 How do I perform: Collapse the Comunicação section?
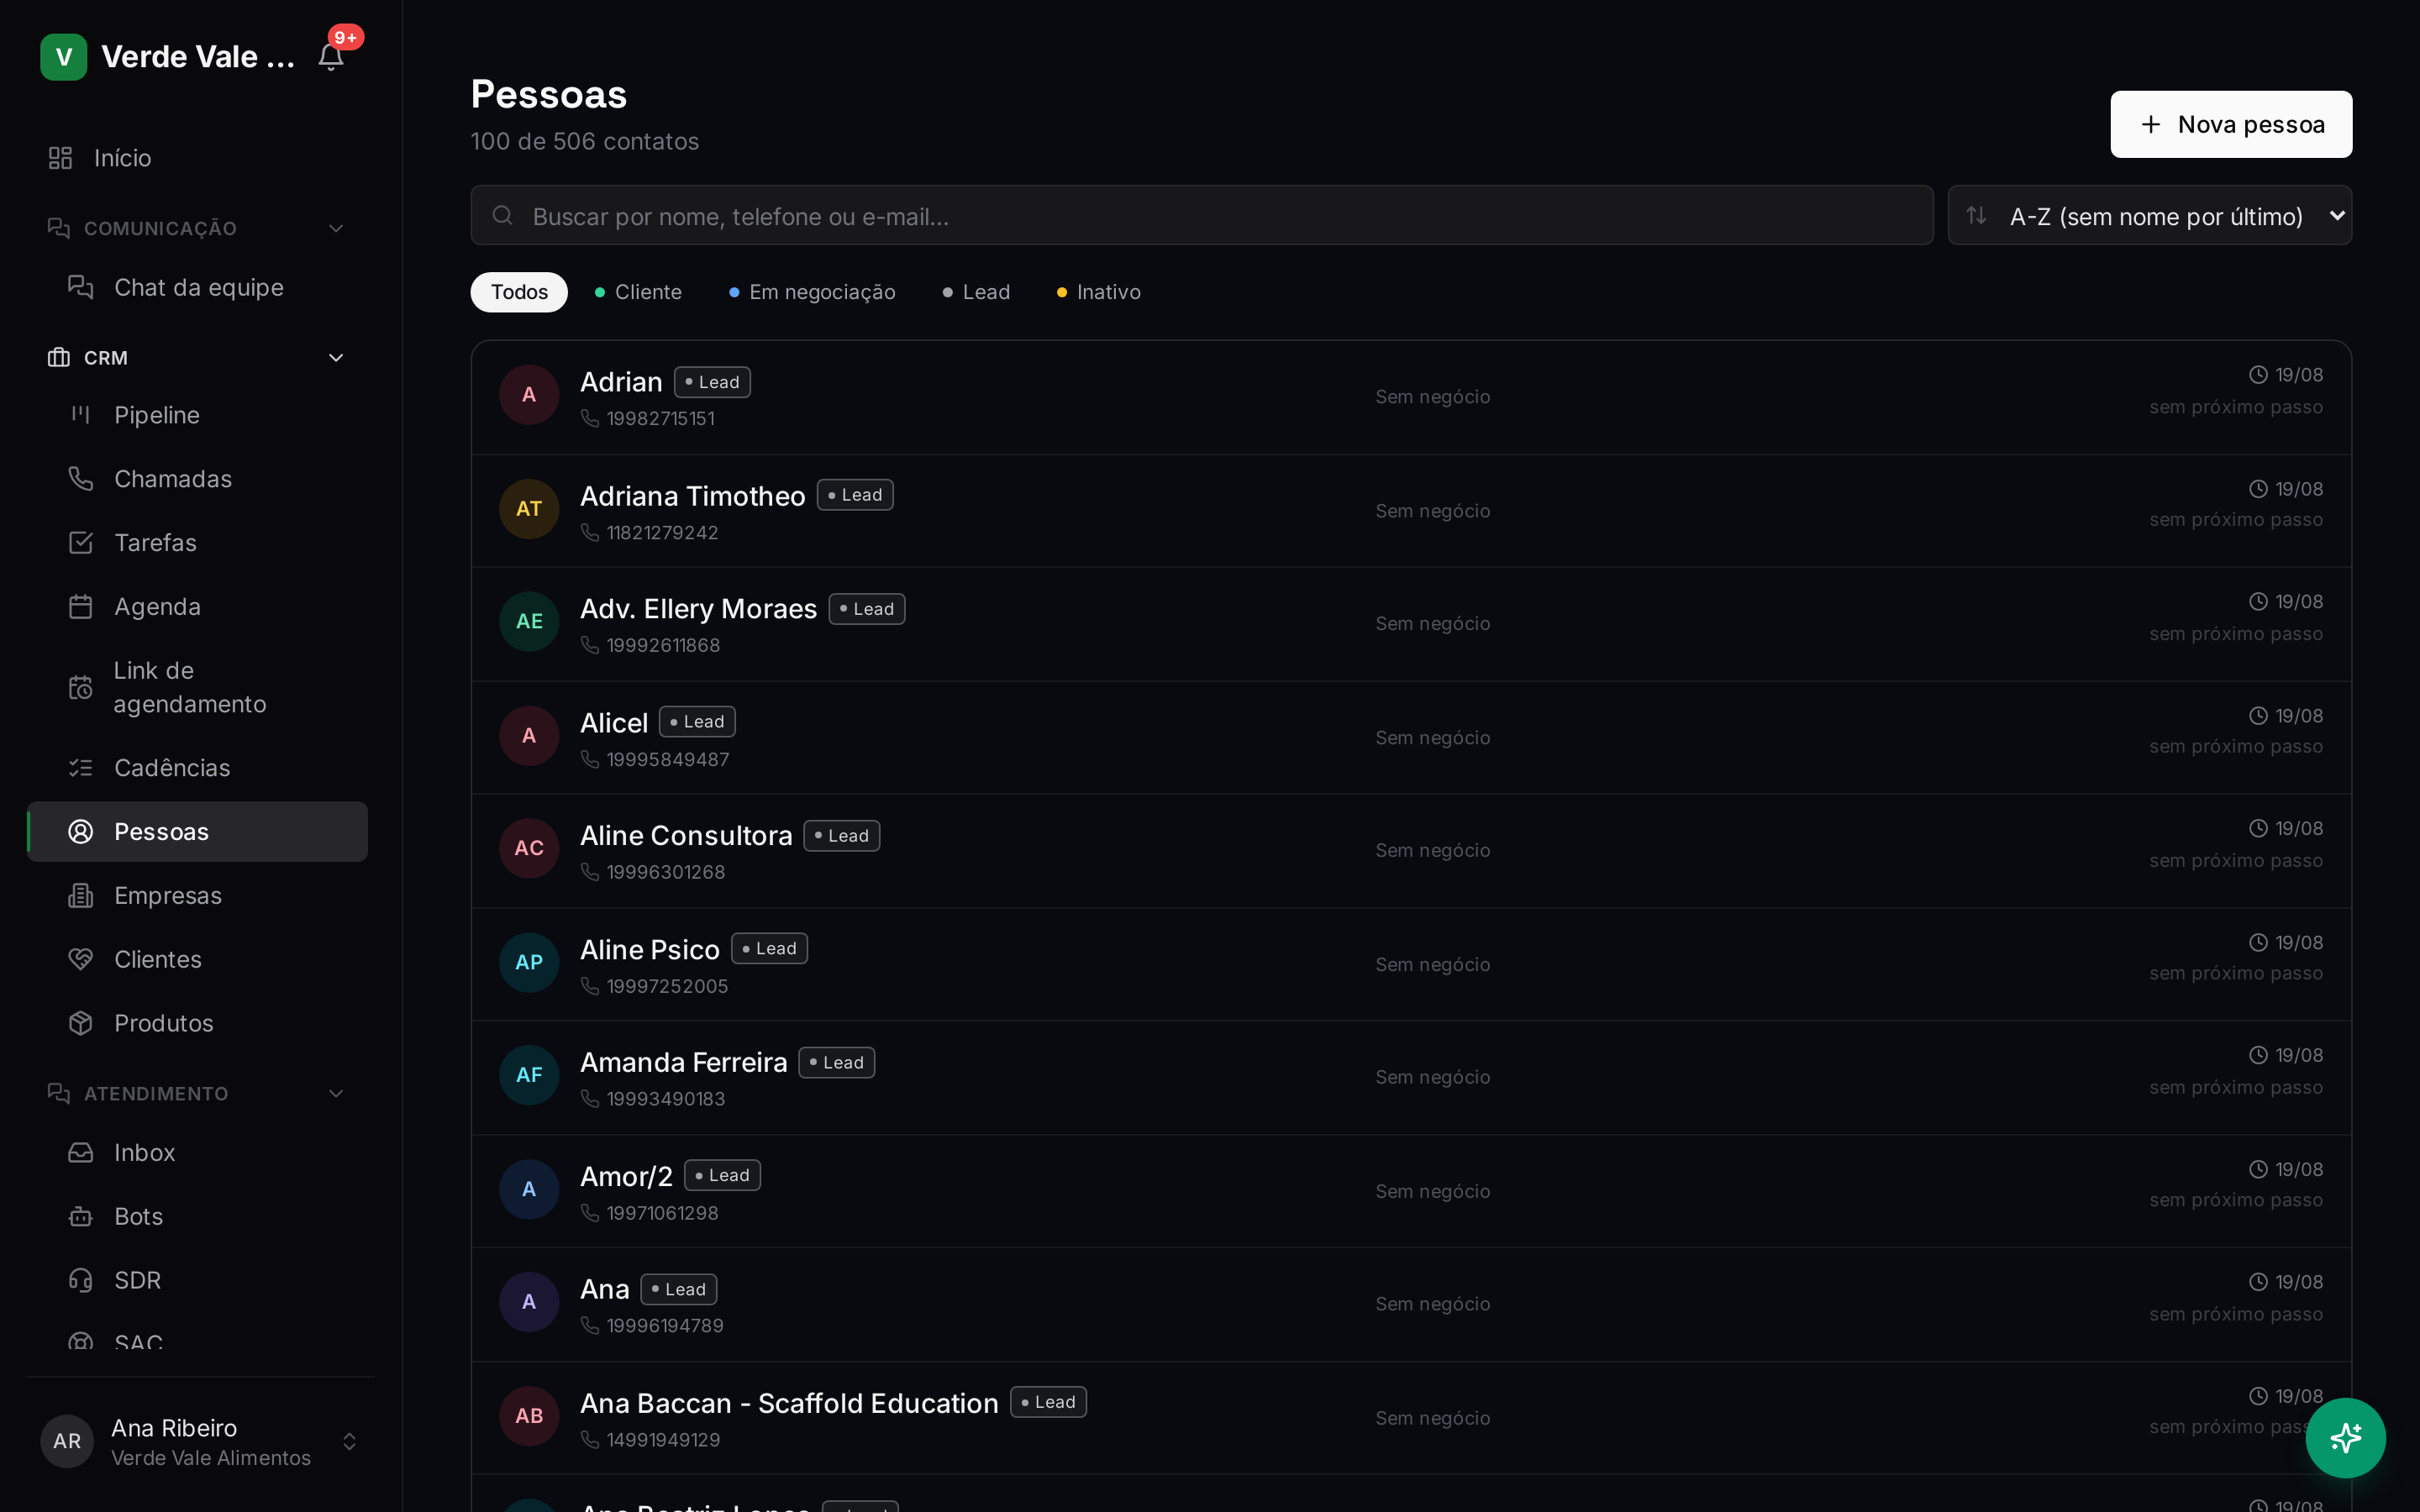198,228
